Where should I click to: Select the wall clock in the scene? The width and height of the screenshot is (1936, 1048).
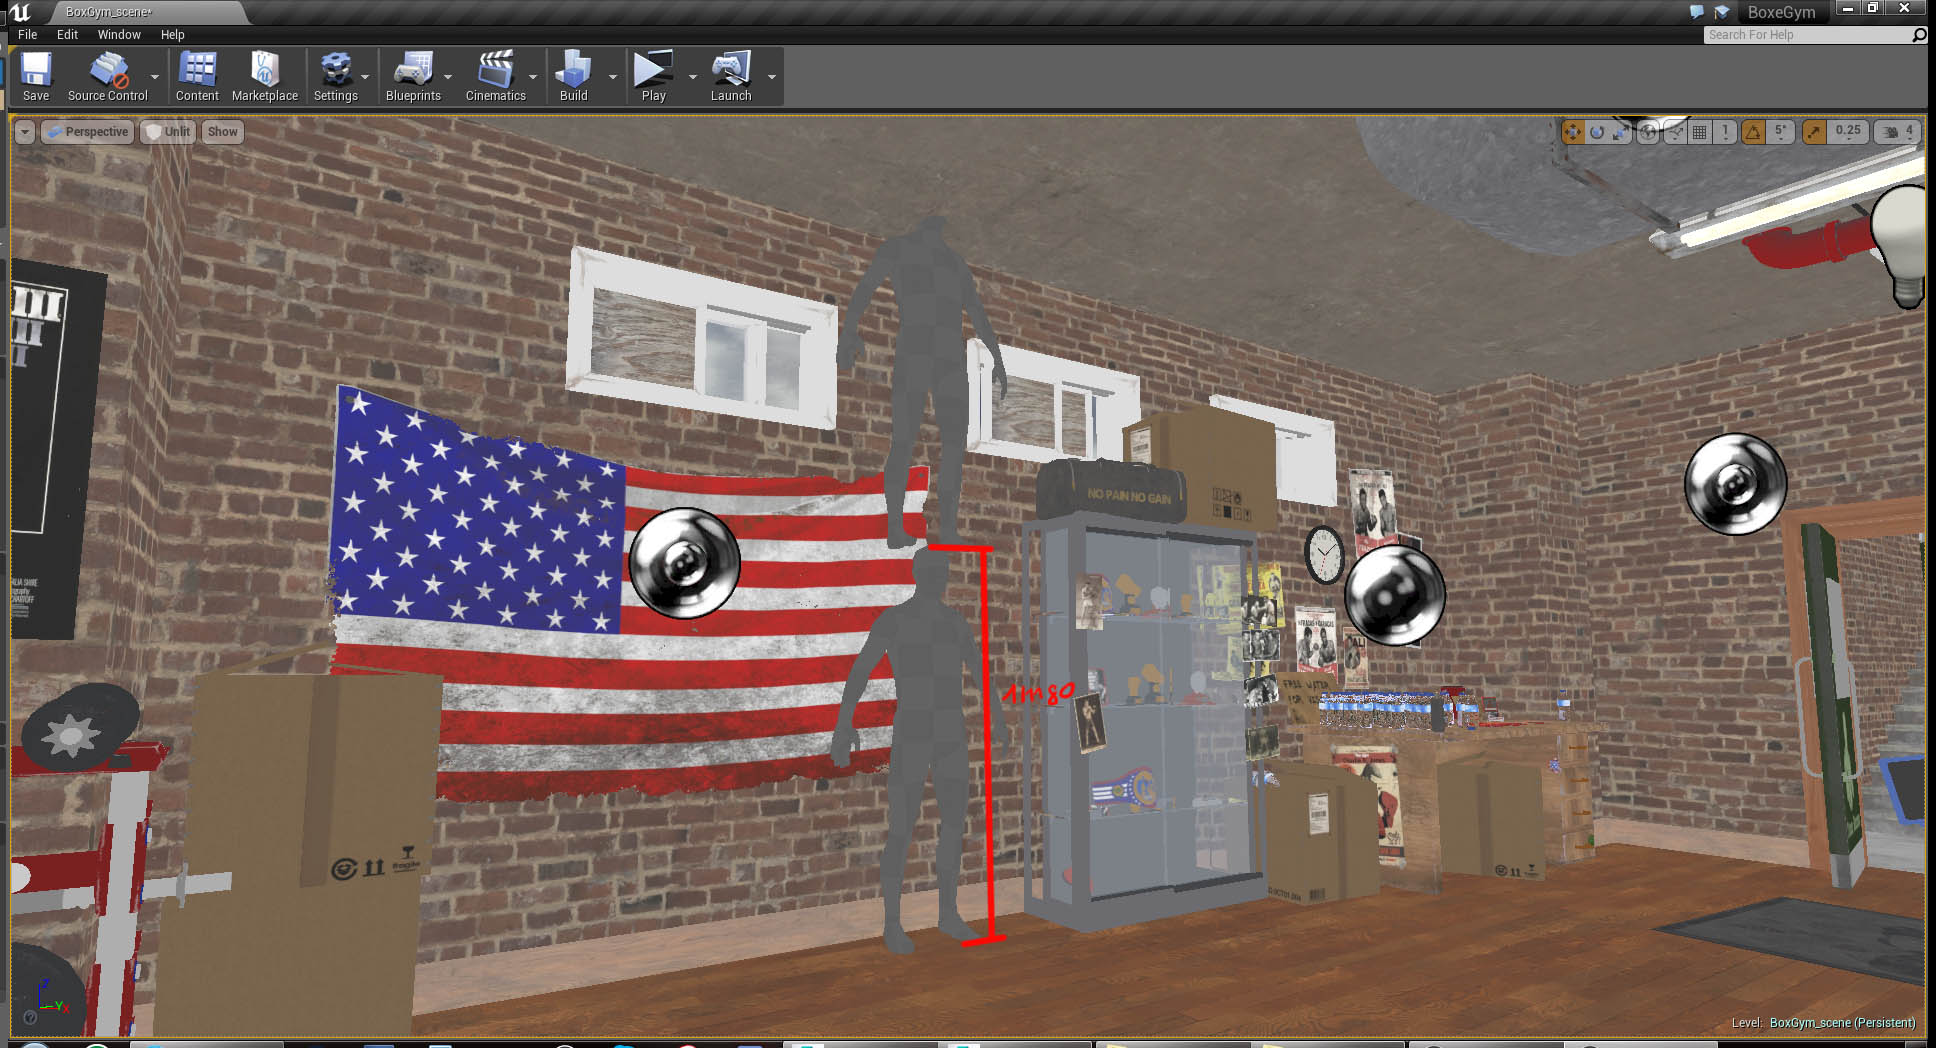tap(1324, 555)
